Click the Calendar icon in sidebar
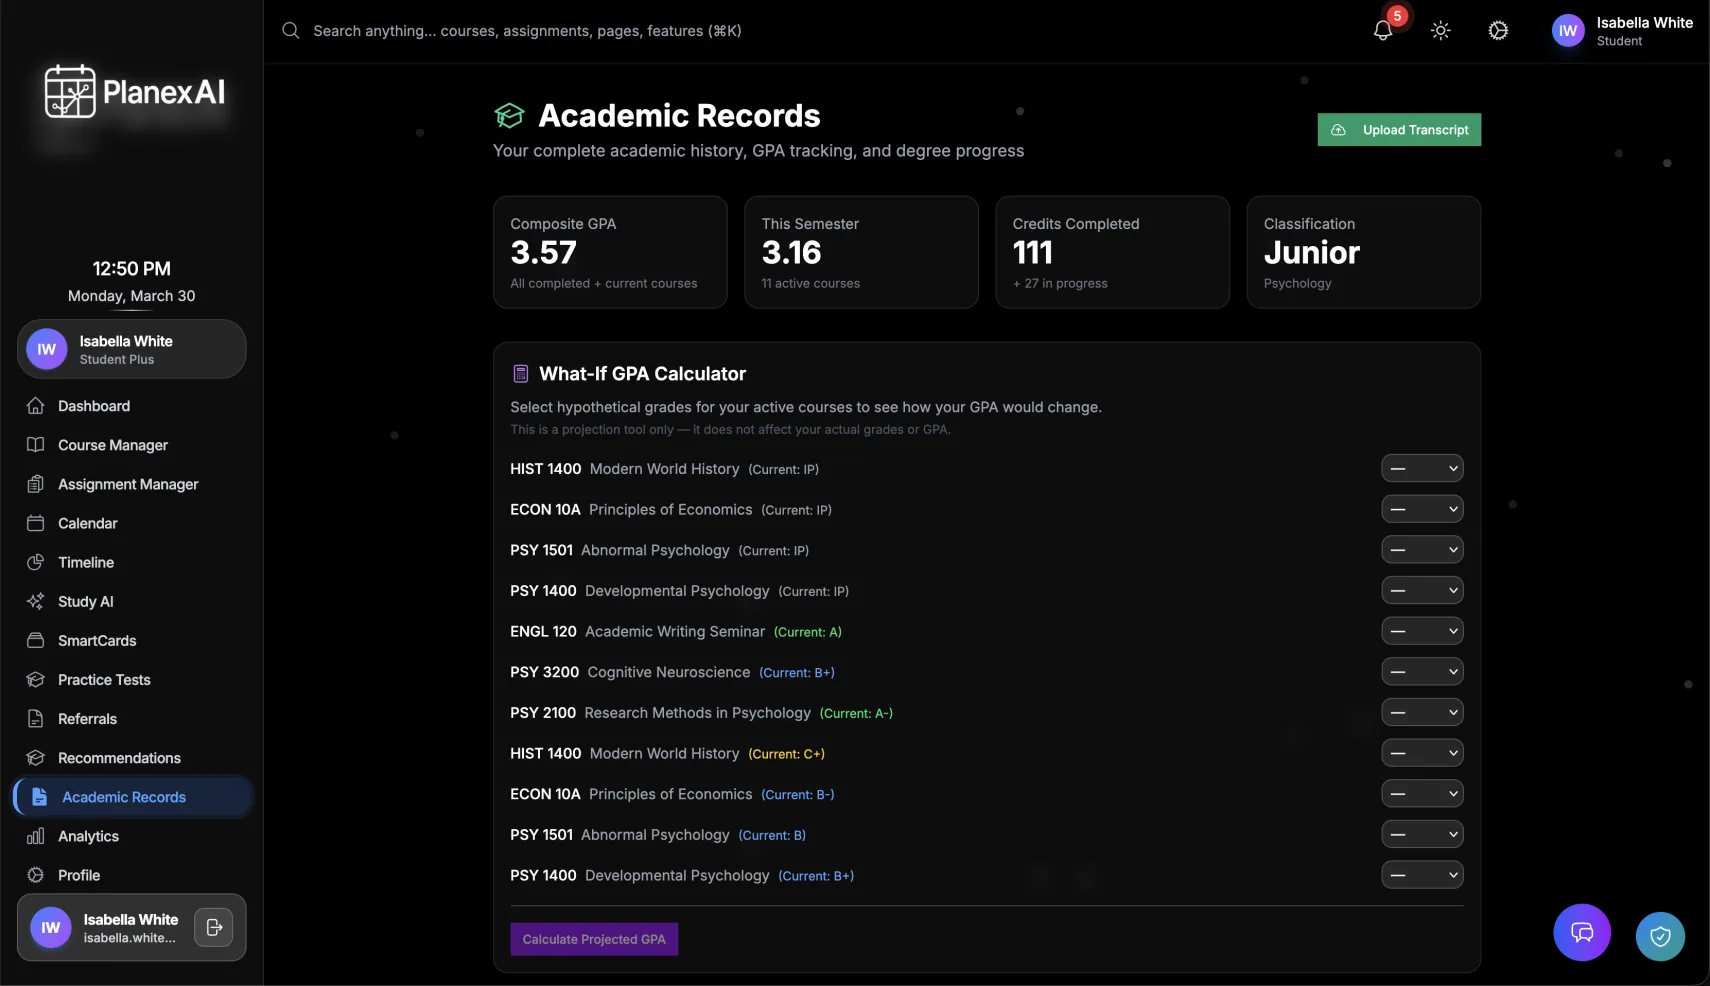 point(36,523)
